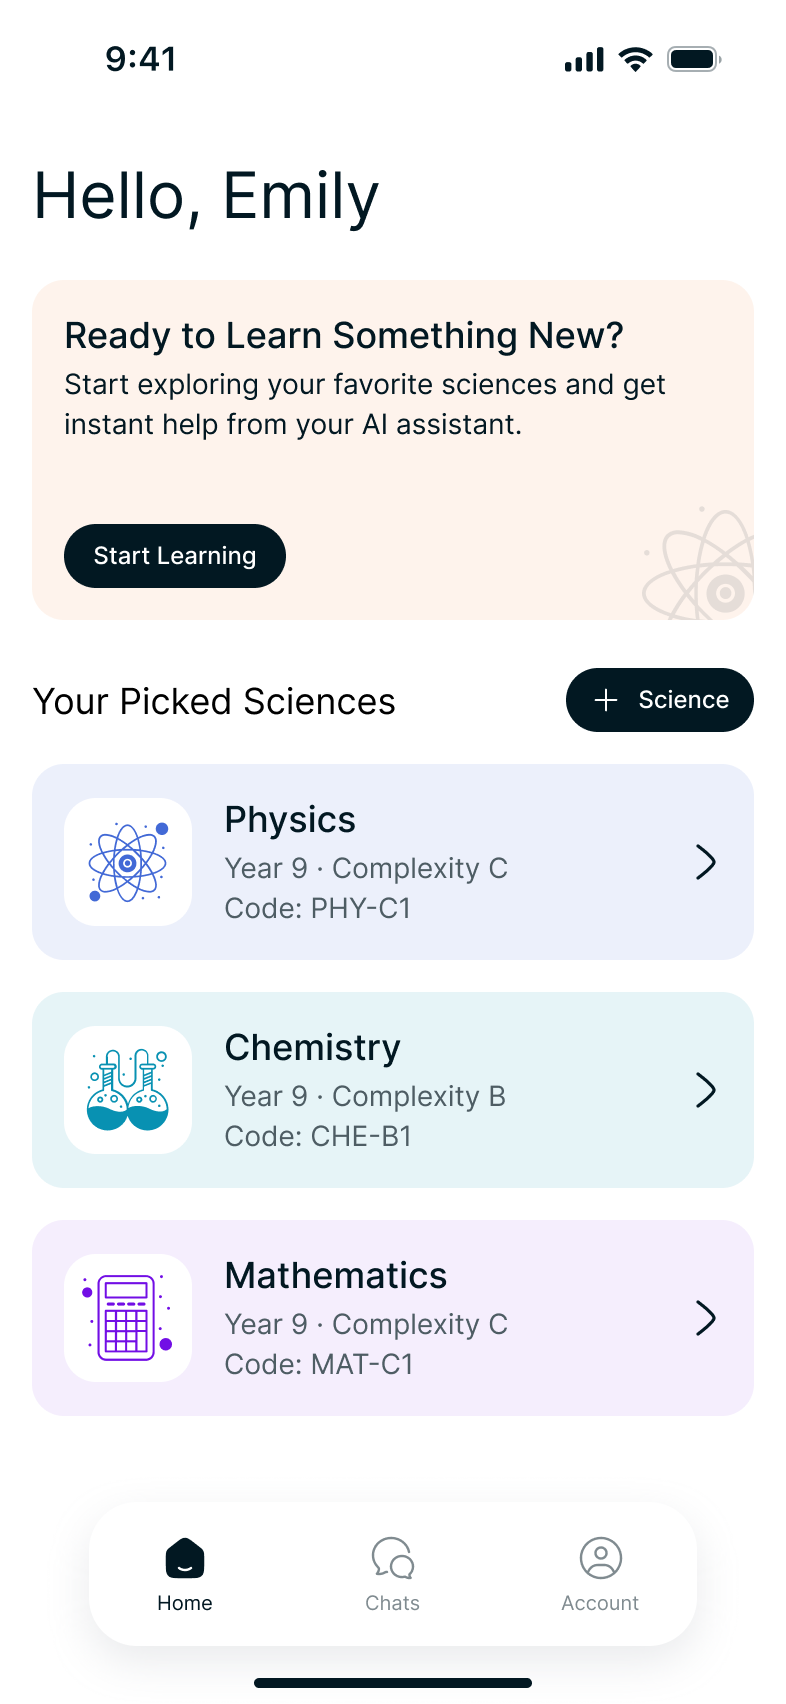
Task: Select the Chemistry code CHE-B1 text
Action: [318, 1136]
